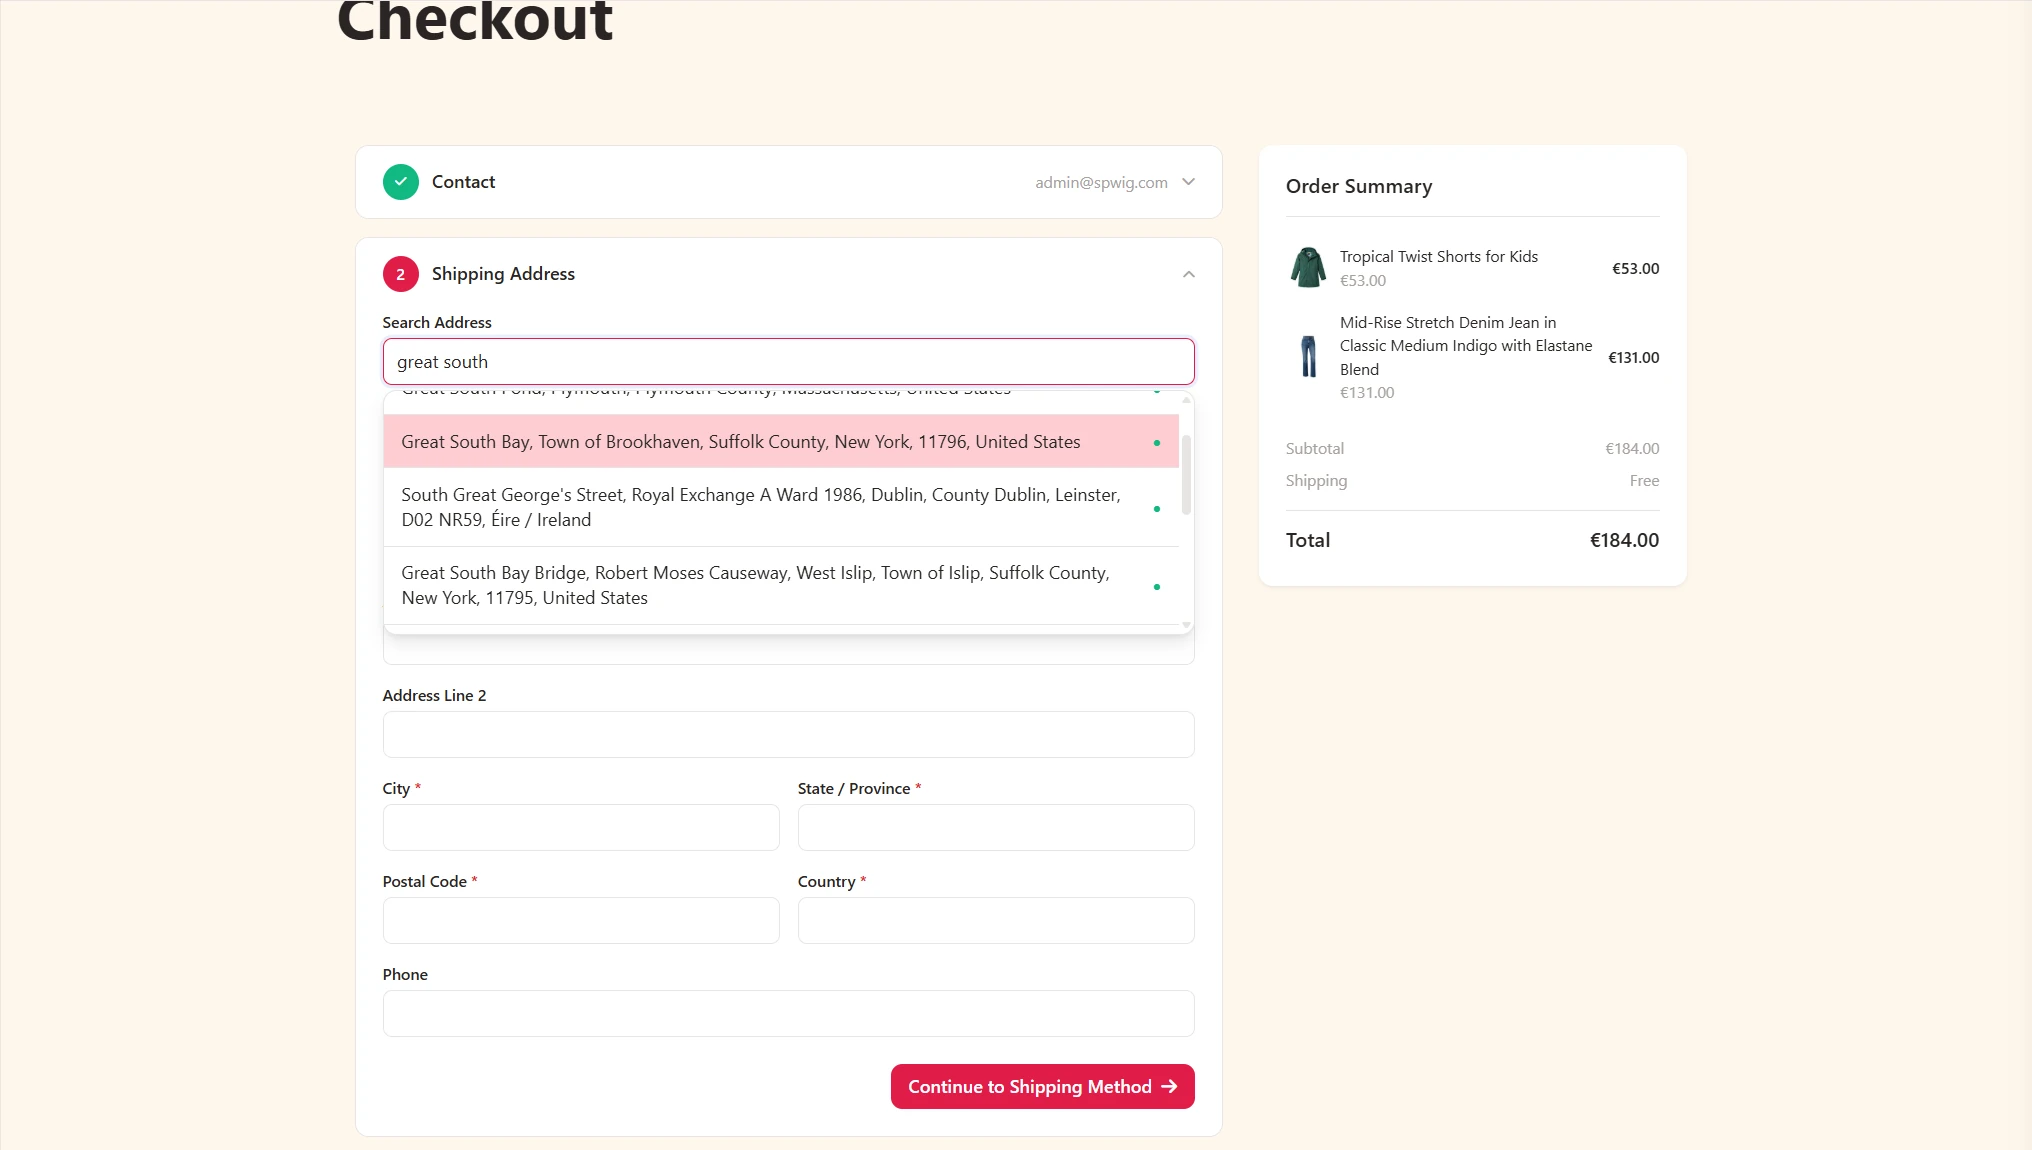Select Great South Bay Bridge suggestion
Image resolution: width=2032 pixels, height=1150 pixels.
click(x=781, y=585)
